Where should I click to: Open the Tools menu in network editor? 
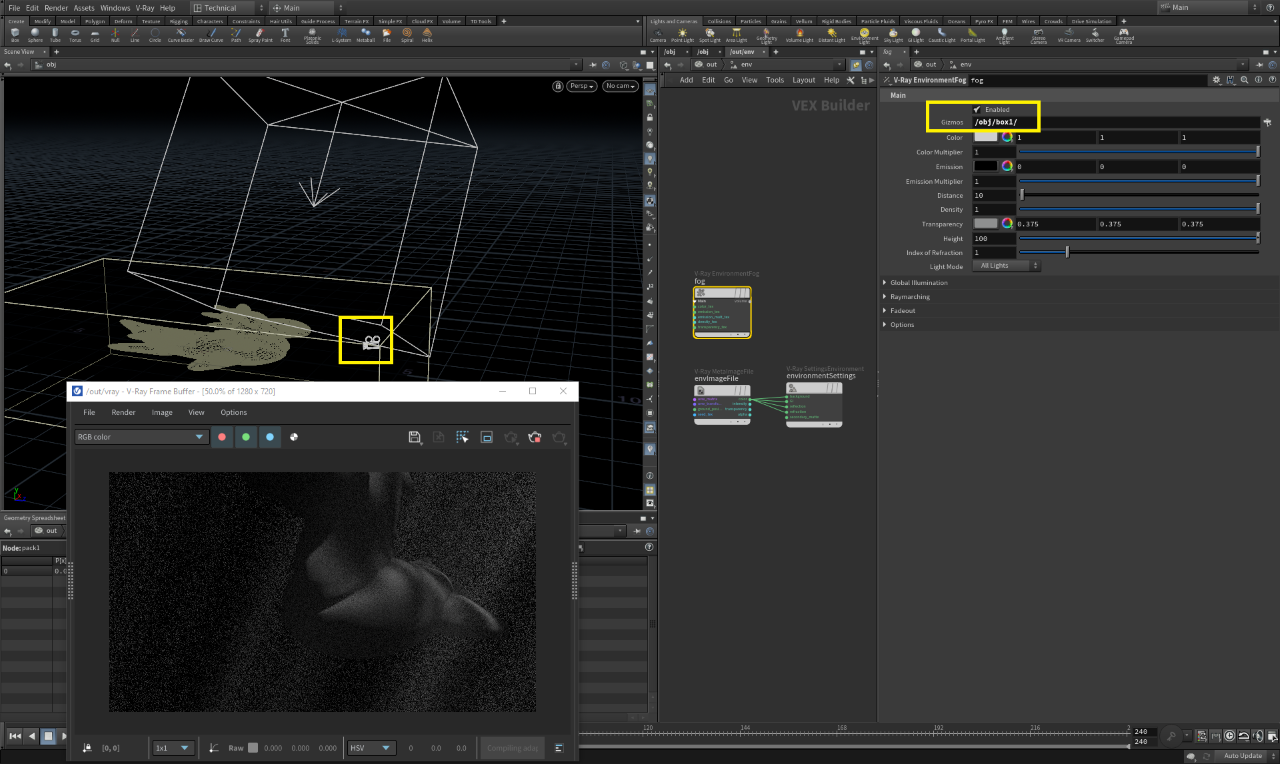(x=775, y=80)
